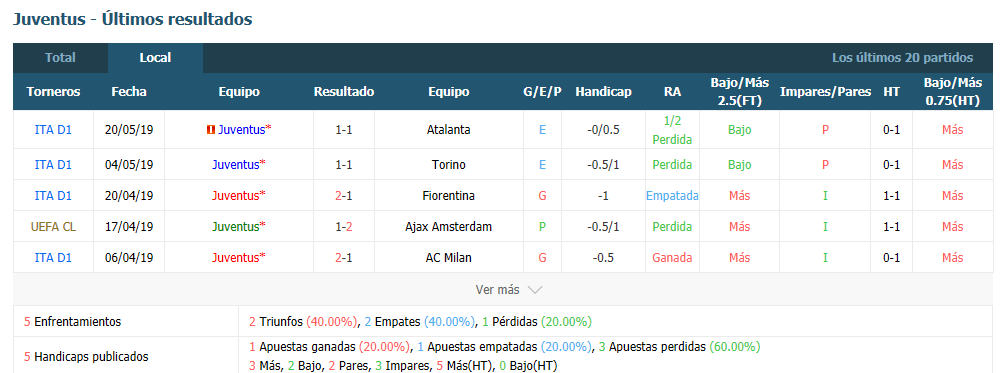Expand the Ver más chevron arrow
1001x373 pixels.
tap(535, 290)
